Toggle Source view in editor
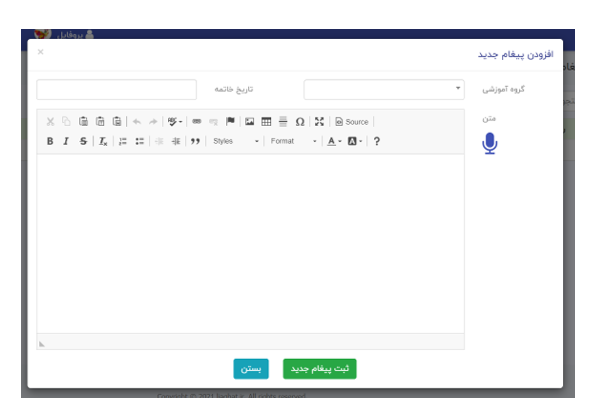Screen dimensions: 598x412 352,122
